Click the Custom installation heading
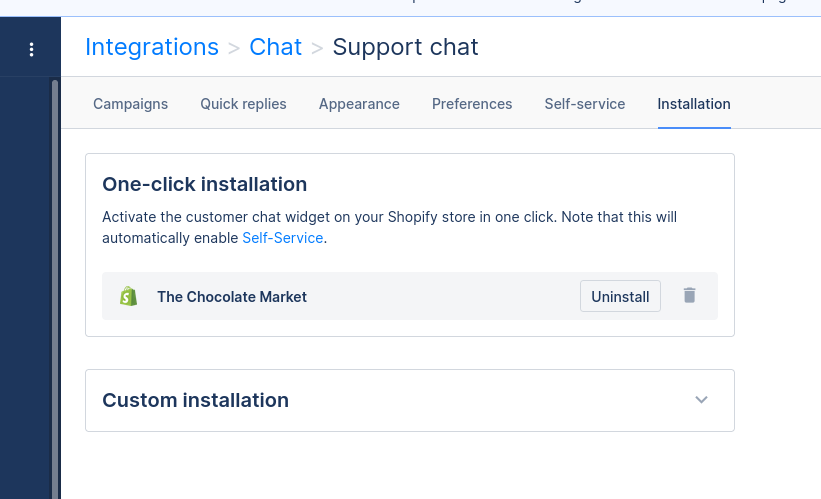821x499 pixels. (x=196, y=400)
